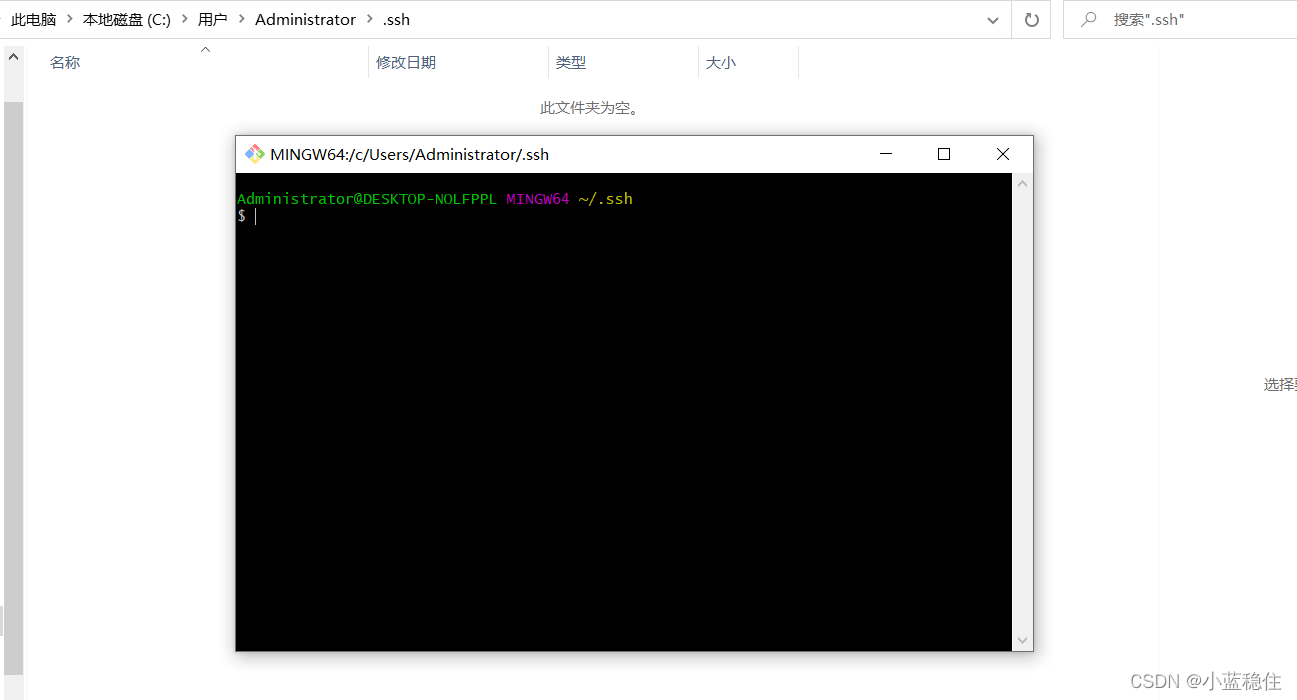
Task: Expand the chevron after 此电脑 breadcrumb
Action: pyautogui.click(x=69, y=19)
